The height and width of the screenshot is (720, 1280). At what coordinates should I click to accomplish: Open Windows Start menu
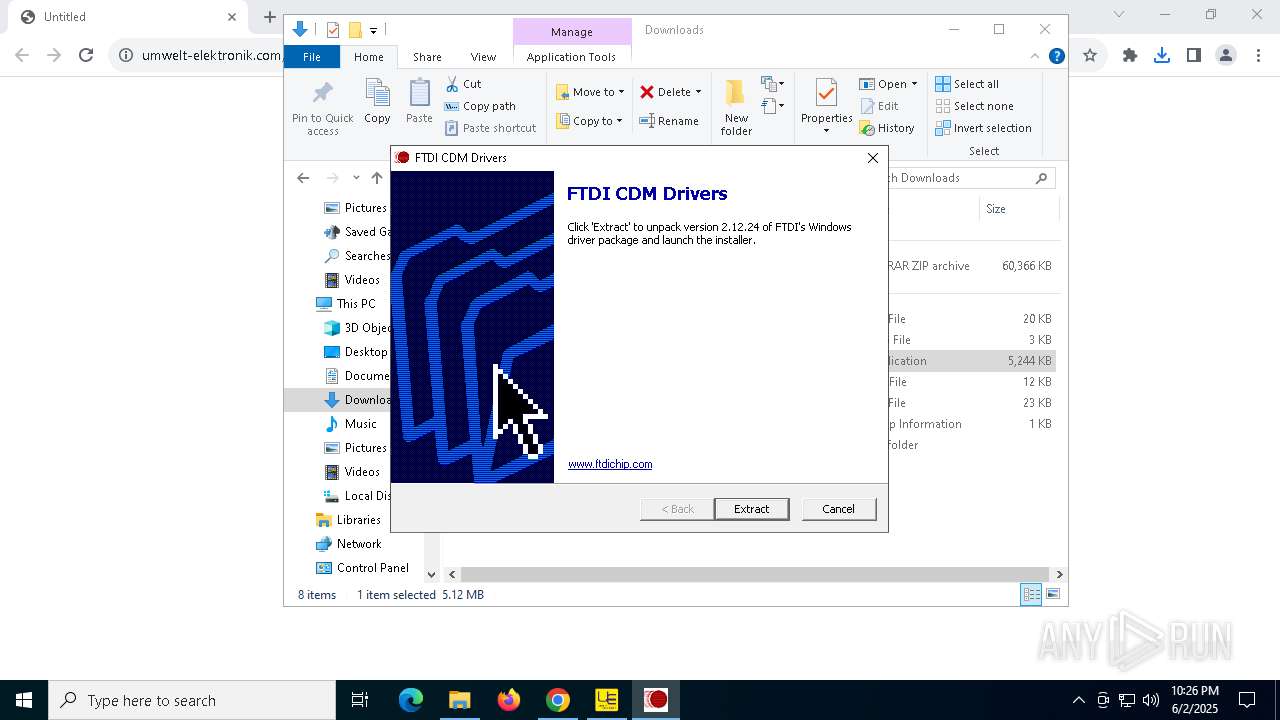click(x=24, y=700)
